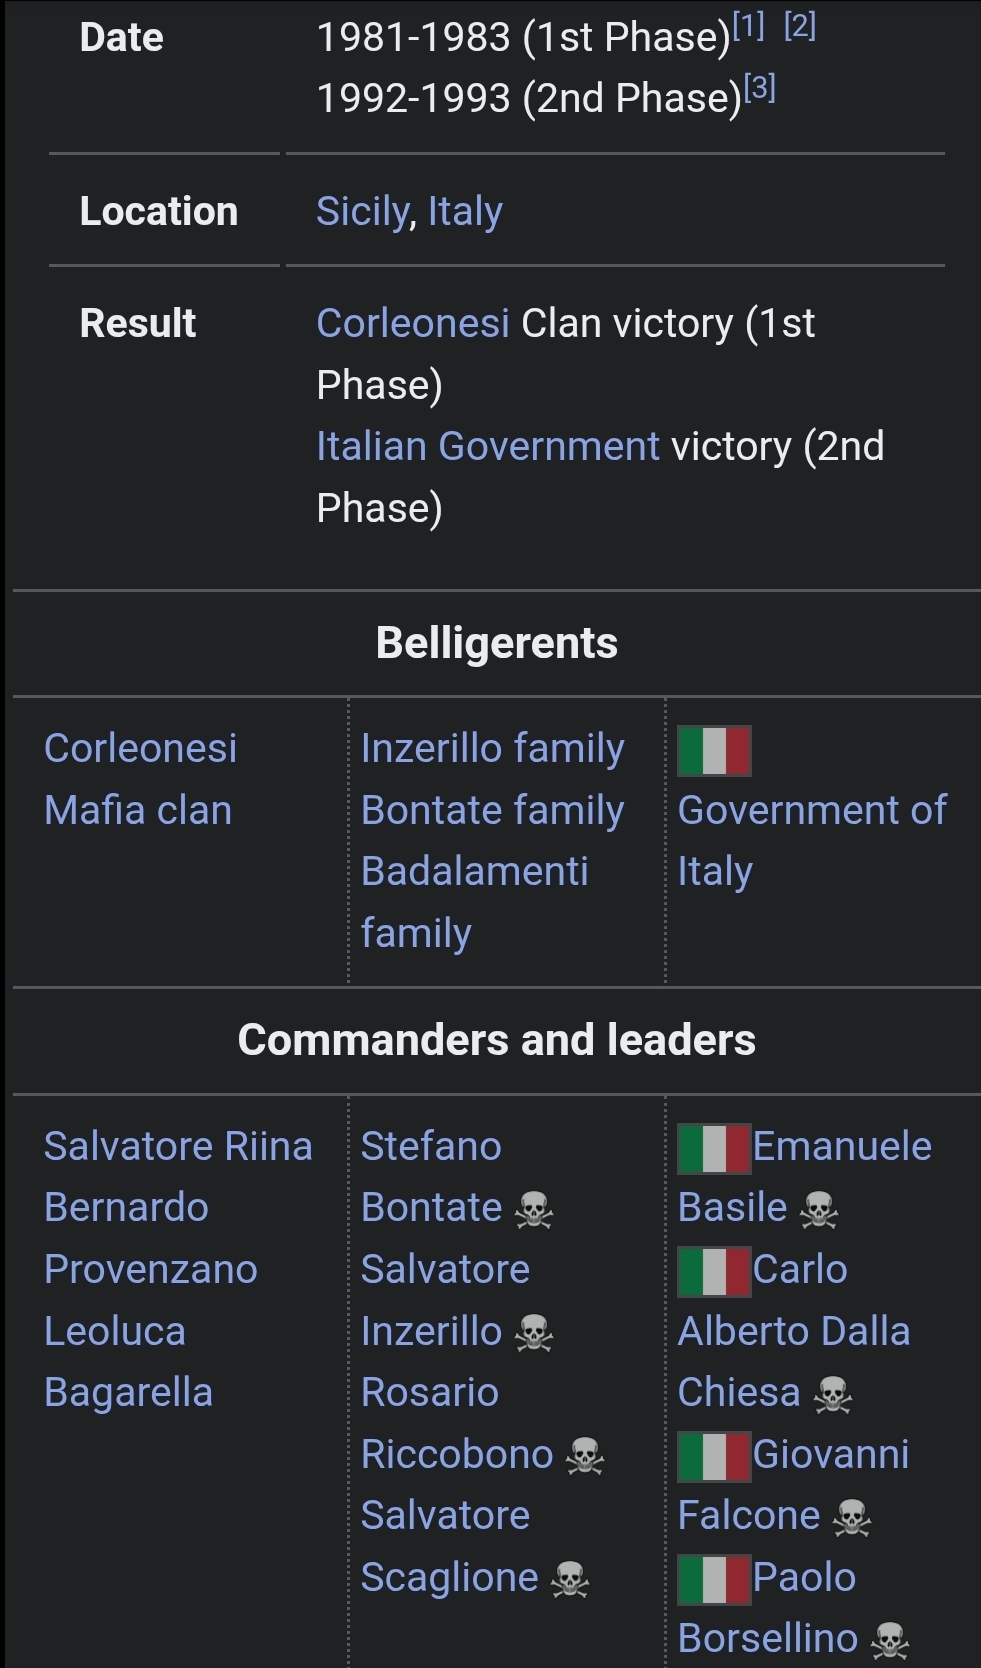Click the flag icon beside Emanuele
Image resolution: width=981 pixels, height=1668 pixels.
[714, 1148]
